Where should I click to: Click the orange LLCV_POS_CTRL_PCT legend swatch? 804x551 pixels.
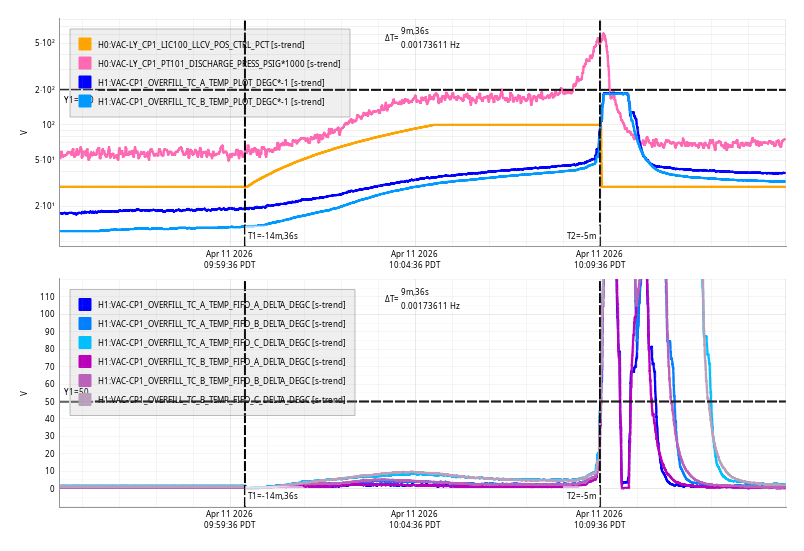pos(85,44)
